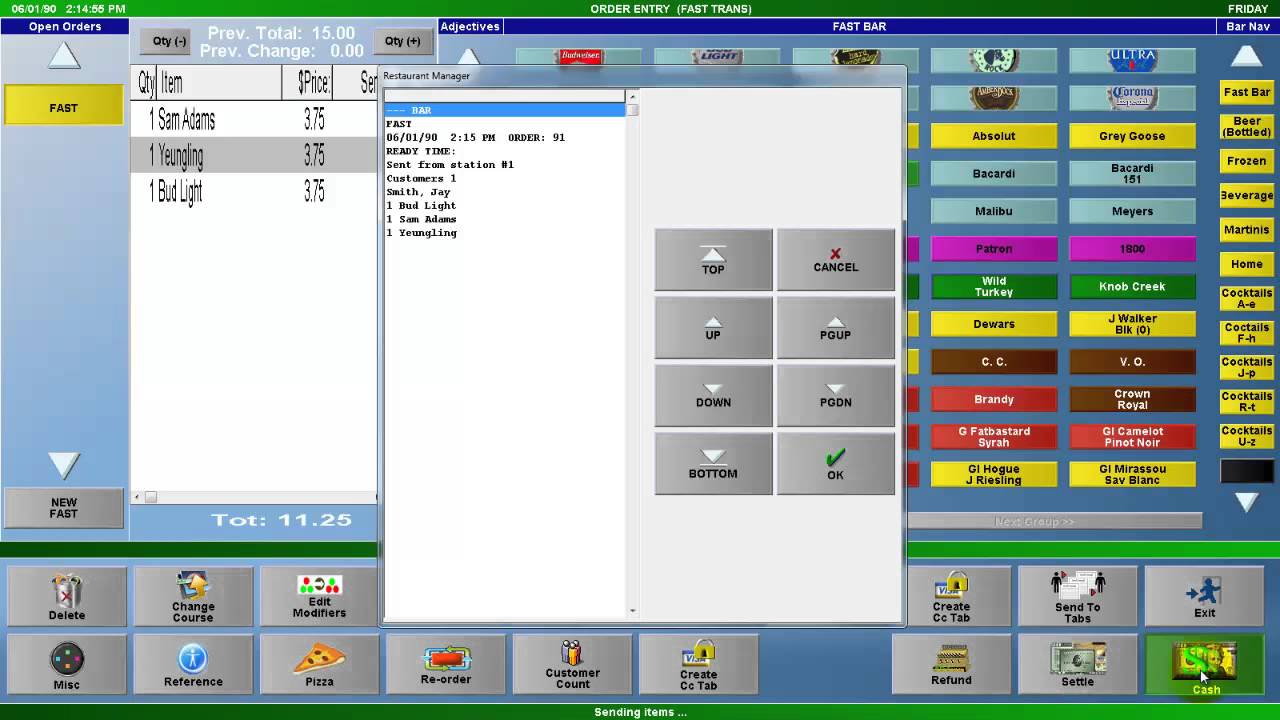Tap Create Cc Tab beside Customer Count
The height and width of the screenshot is (720, 1280).
[698, 665]
